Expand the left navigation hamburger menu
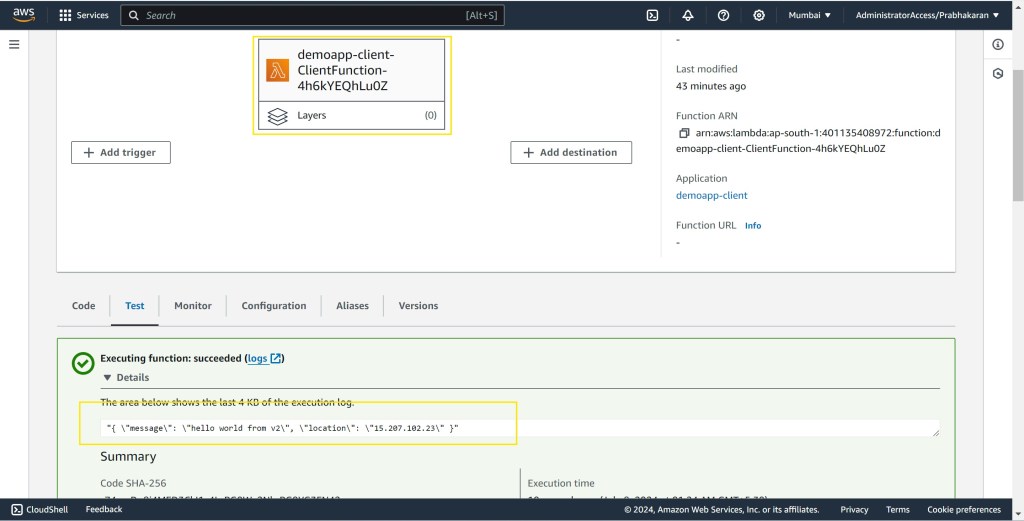 [x=14, y=45]
